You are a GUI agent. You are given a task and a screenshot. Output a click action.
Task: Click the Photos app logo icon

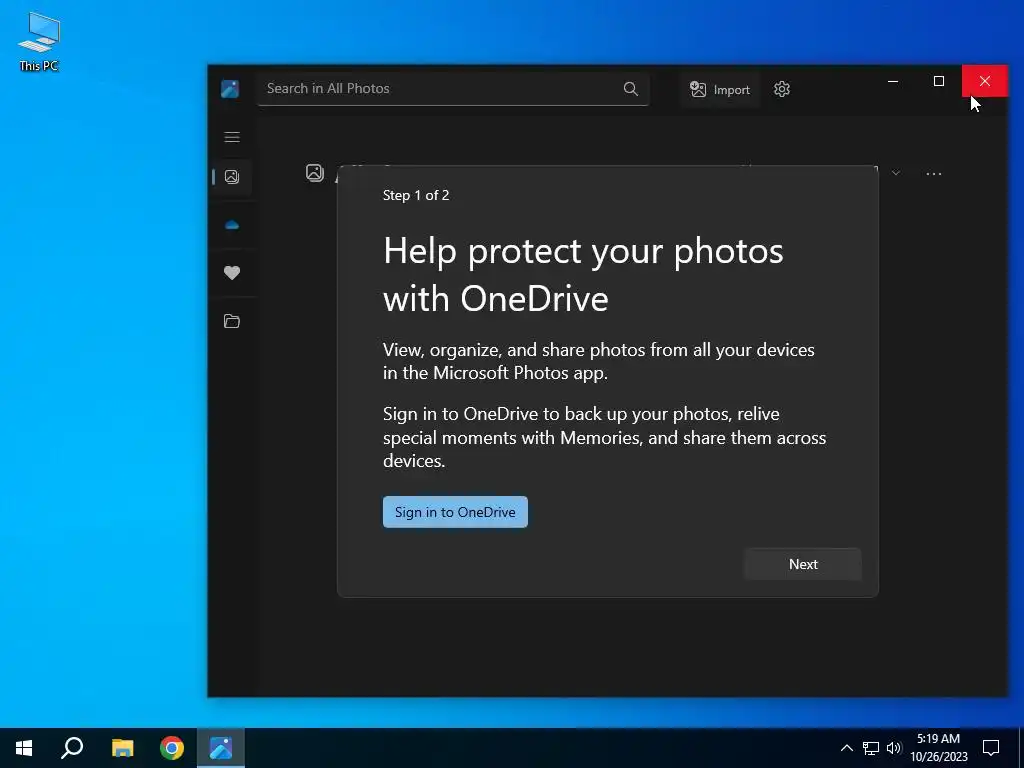tap(230, 89)
